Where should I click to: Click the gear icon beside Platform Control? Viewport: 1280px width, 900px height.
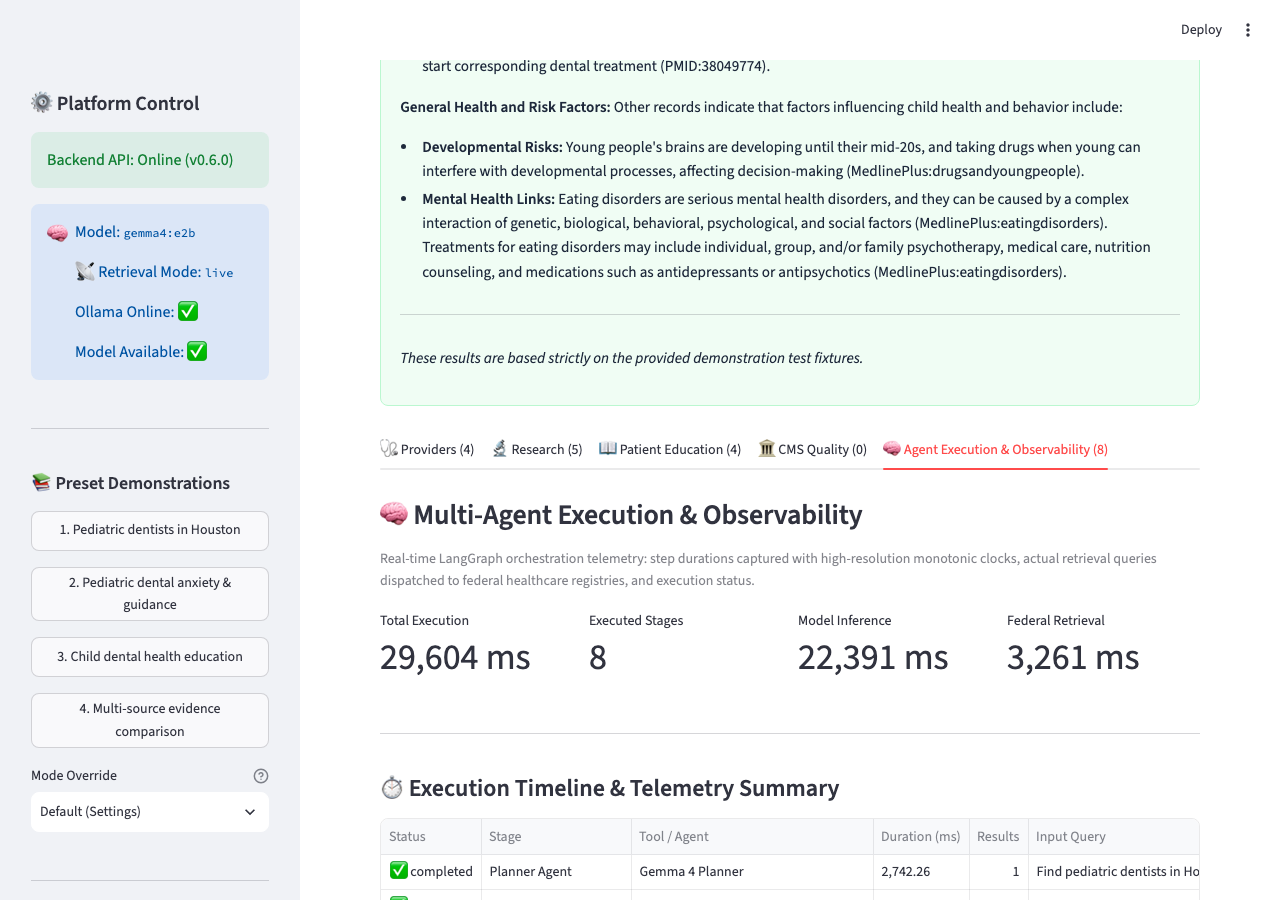tap(42, 103)
